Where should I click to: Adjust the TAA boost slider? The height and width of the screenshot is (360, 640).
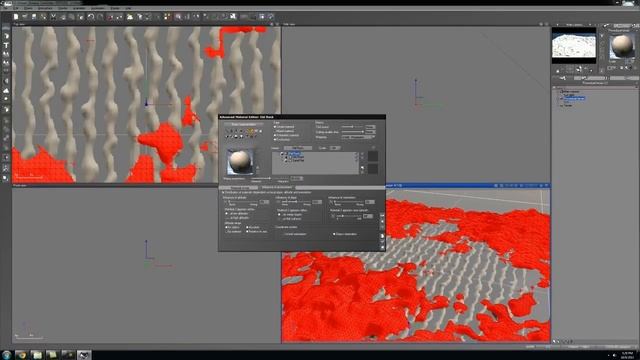tap(352, 127)
